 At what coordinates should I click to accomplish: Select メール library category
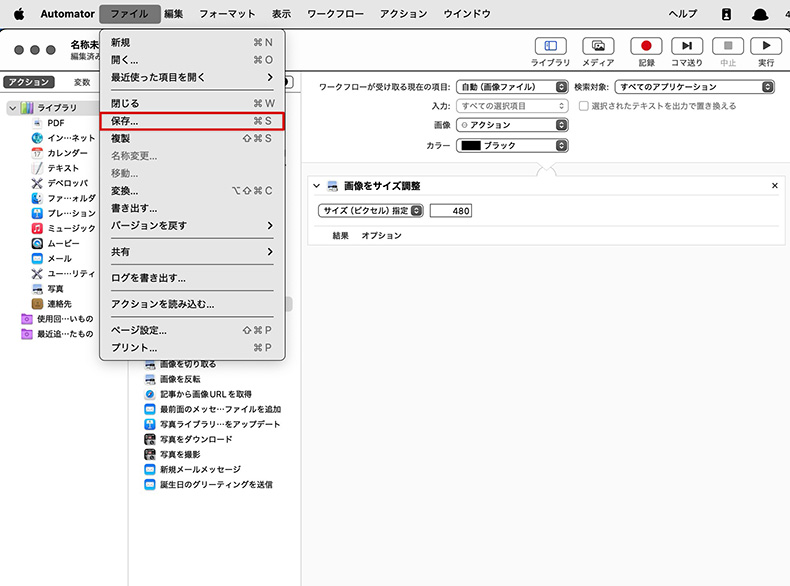[x=52, y=259]
